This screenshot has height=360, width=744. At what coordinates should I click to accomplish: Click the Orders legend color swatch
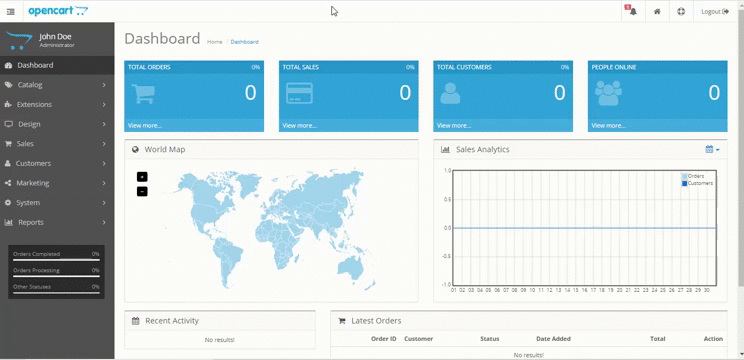(684, 176)
